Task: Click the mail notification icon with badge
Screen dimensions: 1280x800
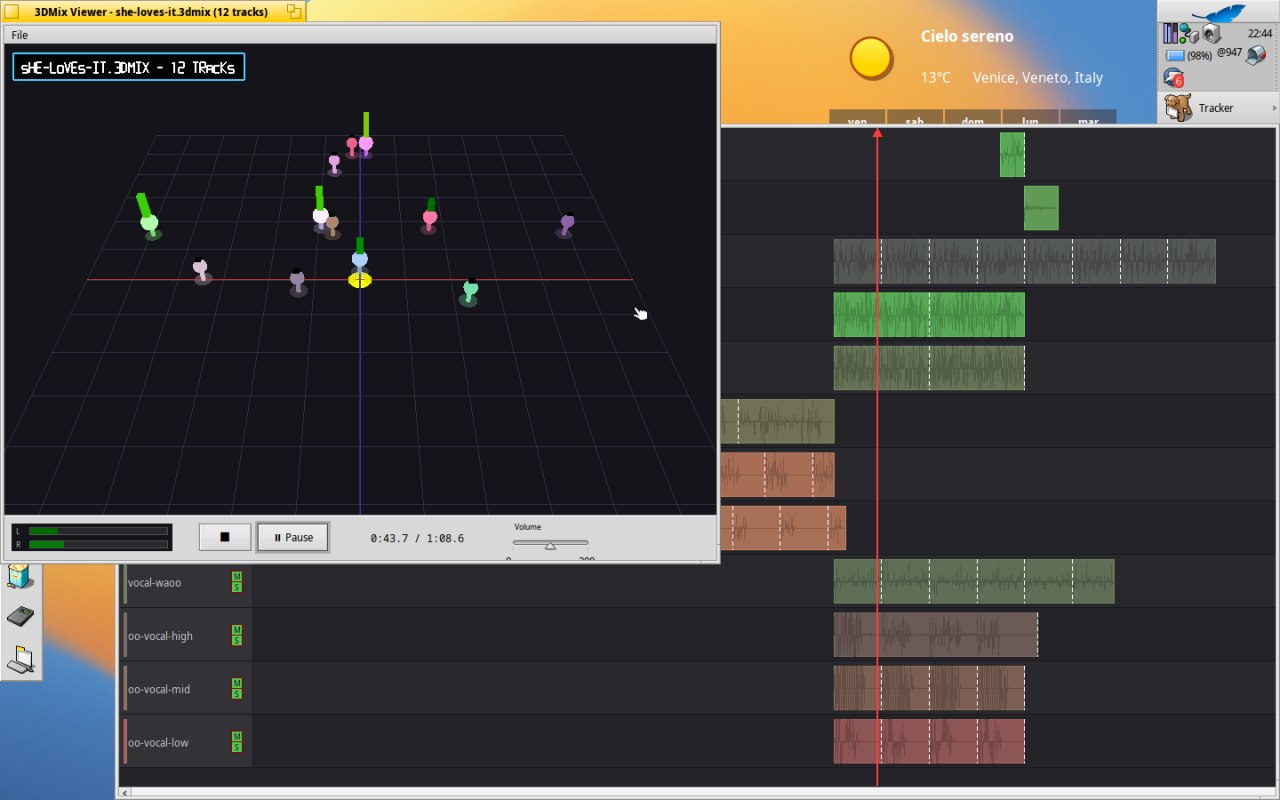Action: coord(1174,78)
